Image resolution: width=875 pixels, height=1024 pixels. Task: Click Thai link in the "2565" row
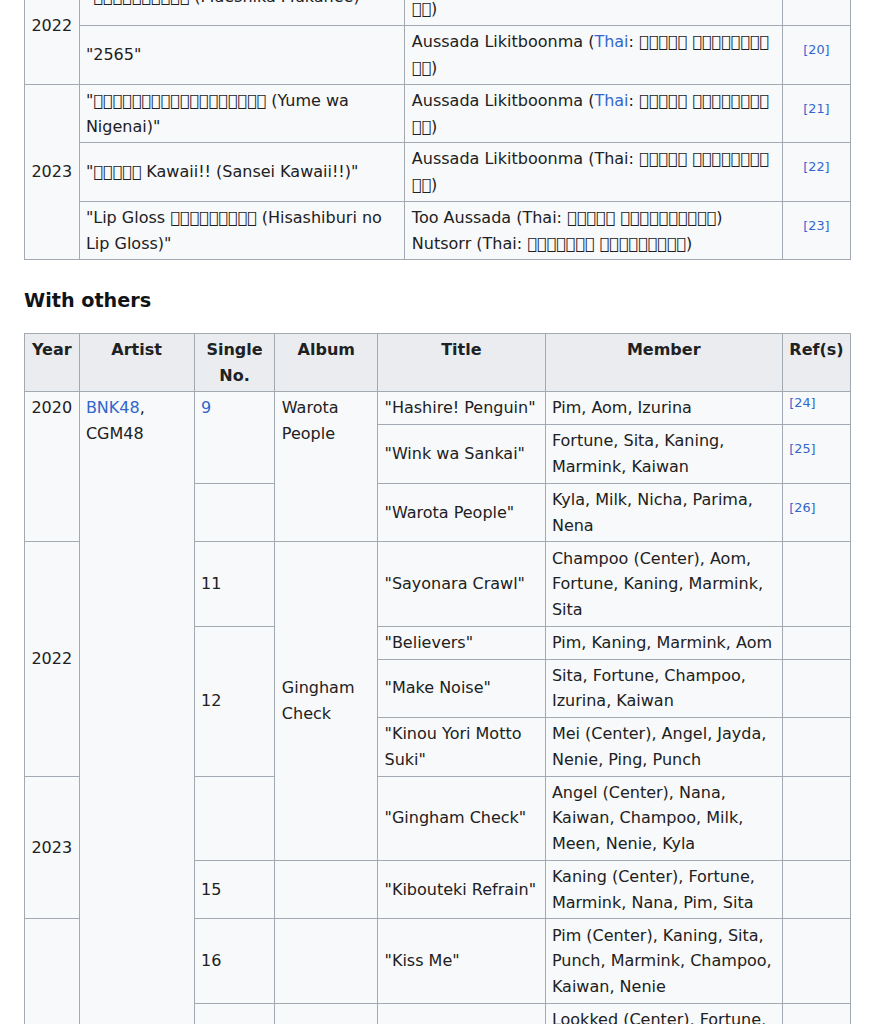(x=611, y=42)
